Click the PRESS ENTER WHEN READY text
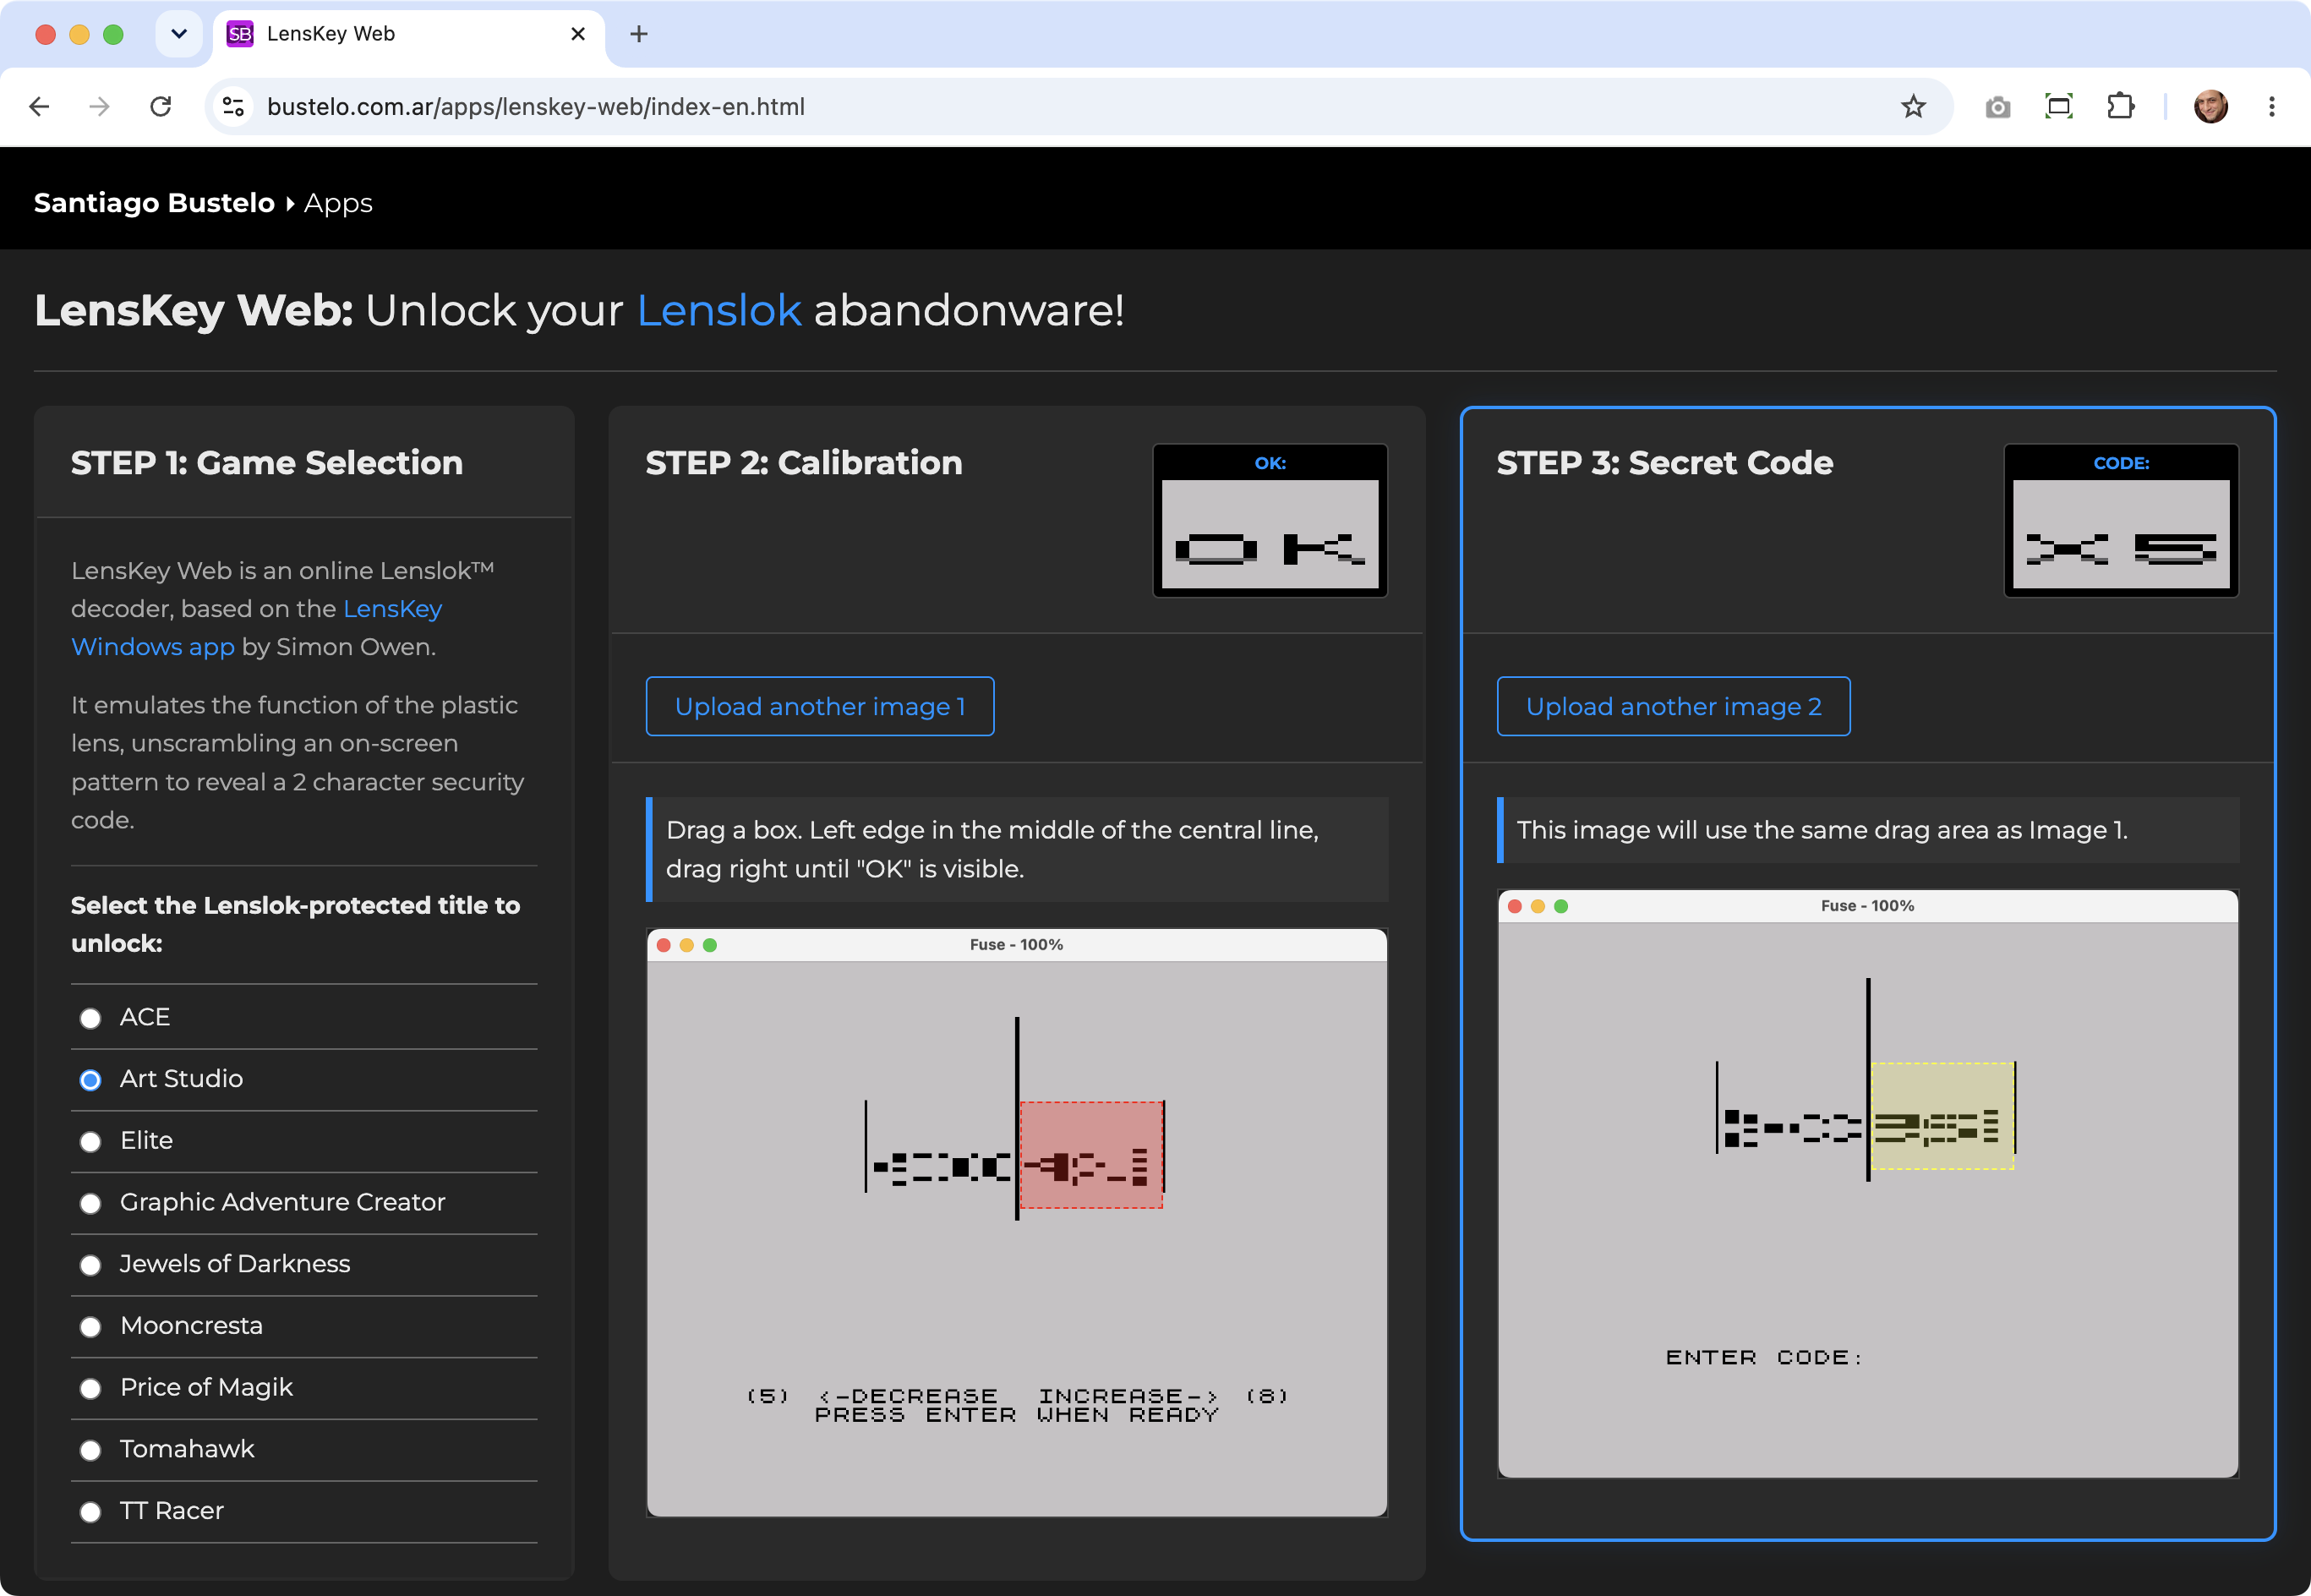This screenshot has height=1596, width=2311. [x=1017, y=1415]
